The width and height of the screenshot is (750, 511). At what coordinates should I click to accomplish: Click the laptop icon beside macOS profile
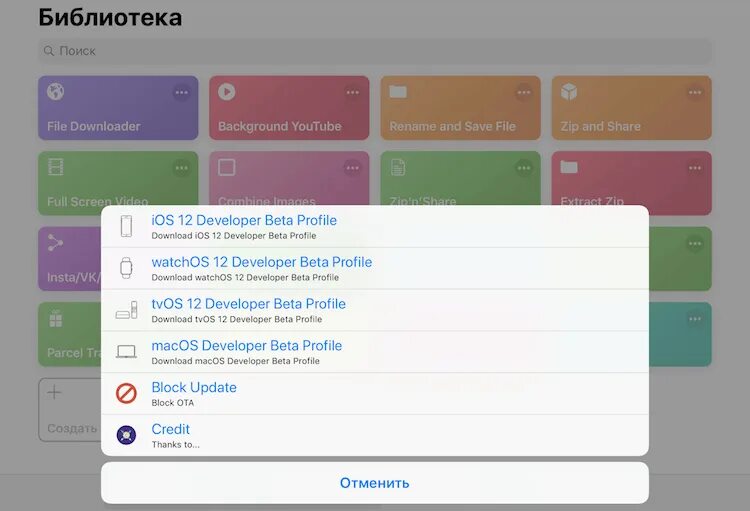(126, 352)
